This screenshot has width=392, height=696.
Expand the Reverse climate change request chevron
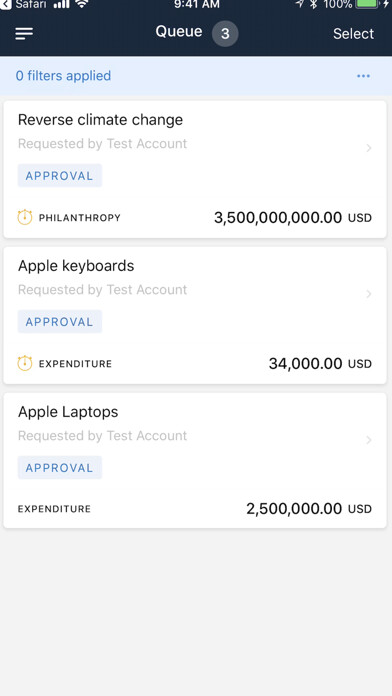368,148
